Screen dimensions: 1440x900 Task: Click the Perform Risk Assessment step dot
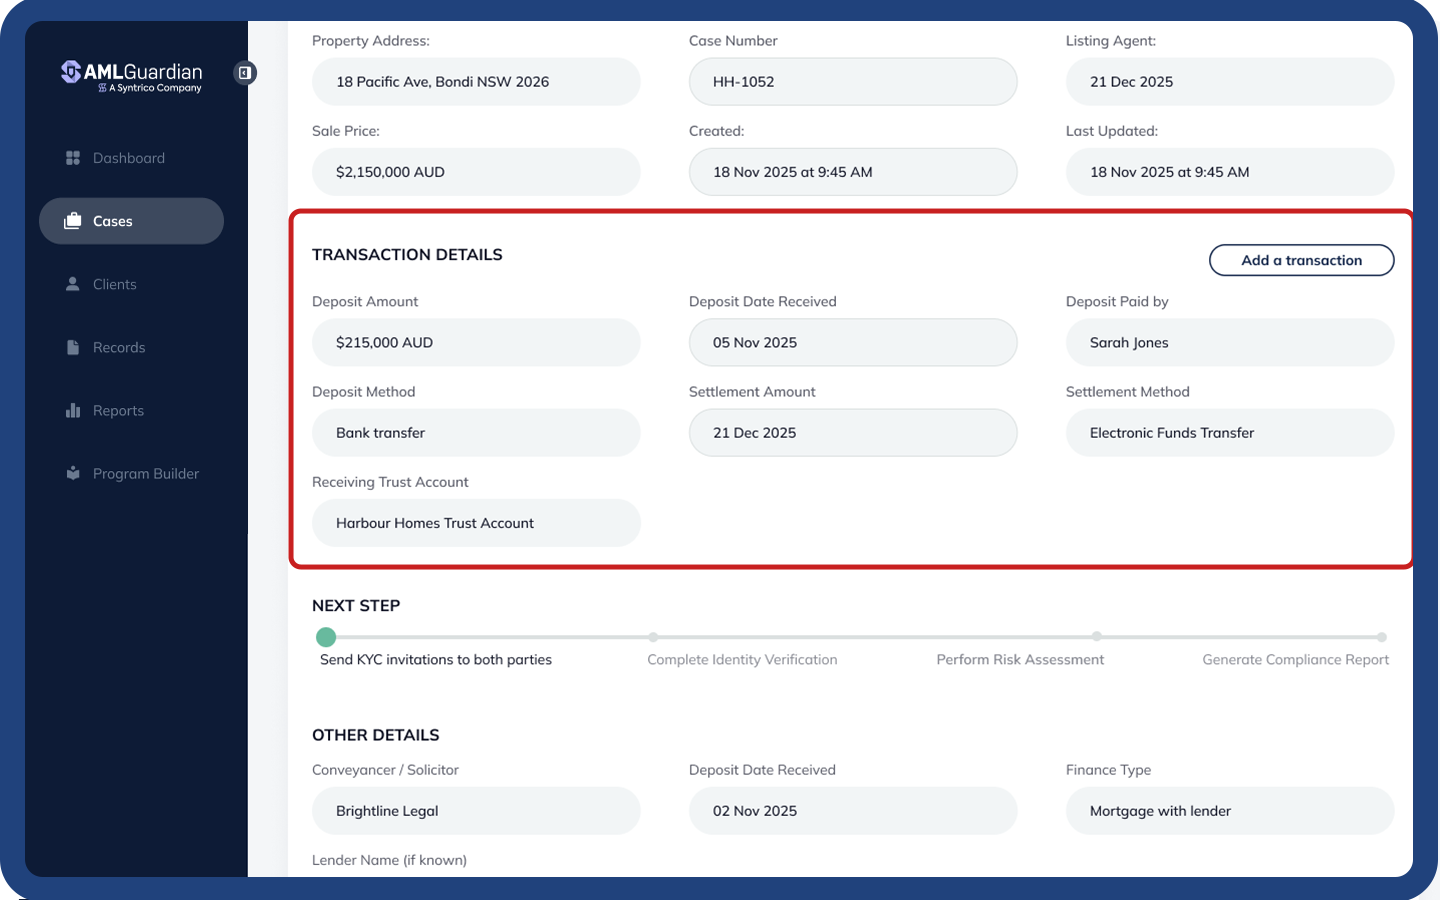pos(1097,637)
